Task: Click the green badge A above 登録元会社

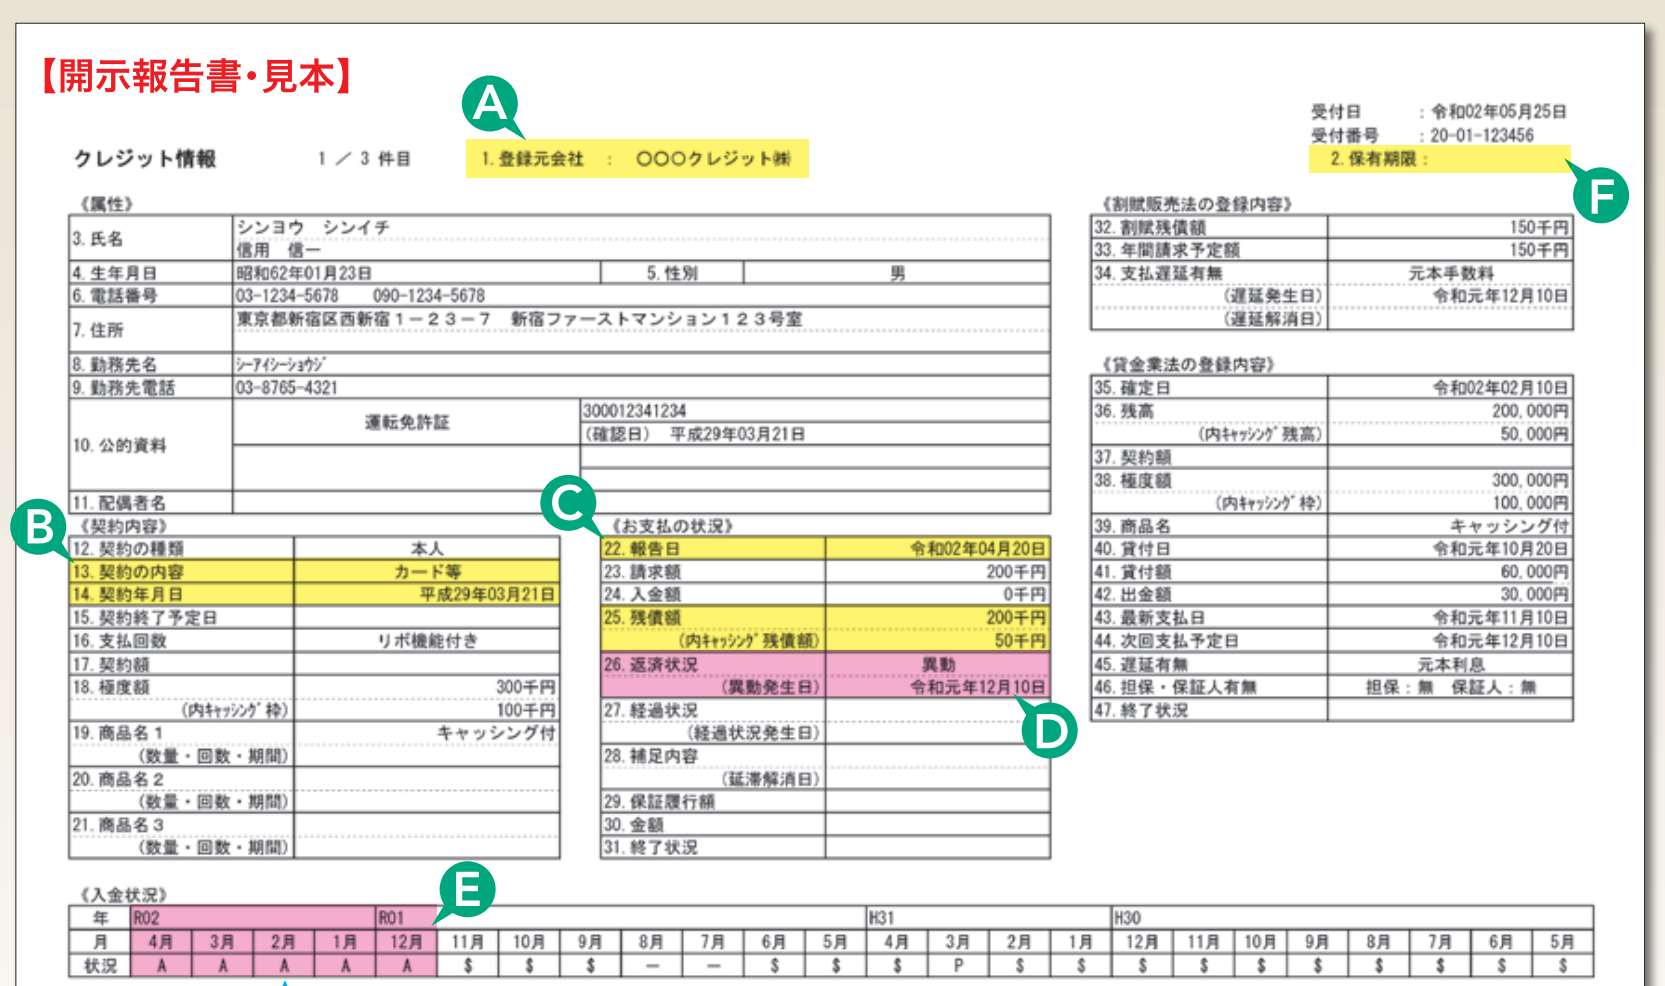Action: [x=489, y=103]
